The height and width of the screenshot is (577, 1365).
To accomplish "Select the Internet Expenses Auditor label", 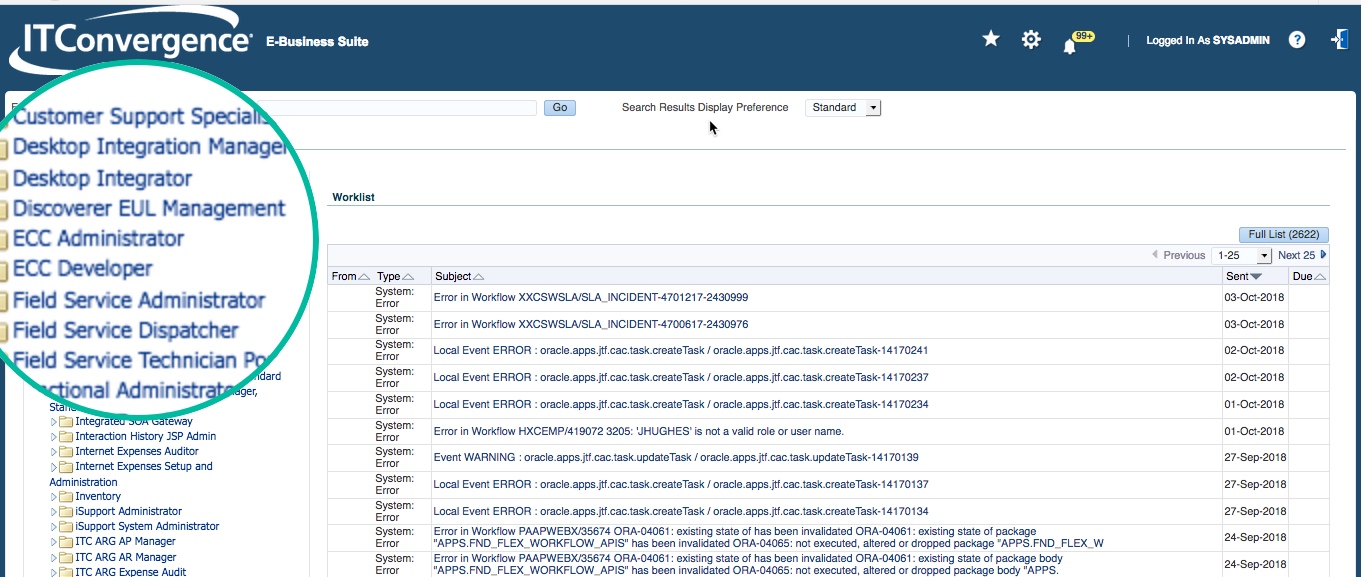I will coord(137,452).
